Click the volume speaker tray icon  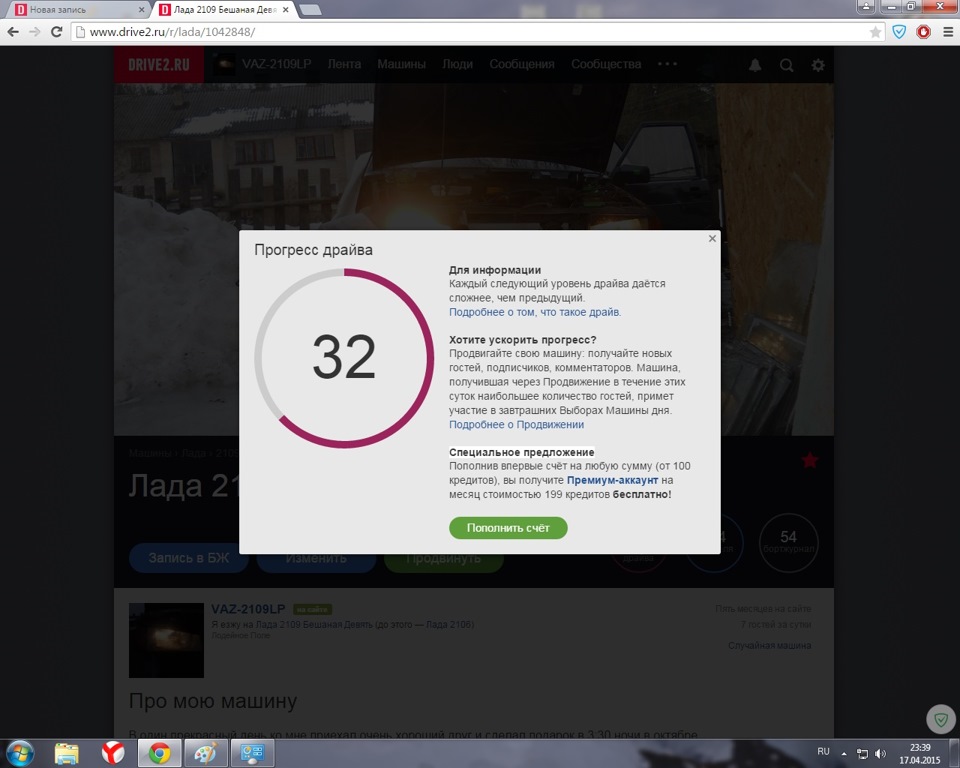coord(880,754)
